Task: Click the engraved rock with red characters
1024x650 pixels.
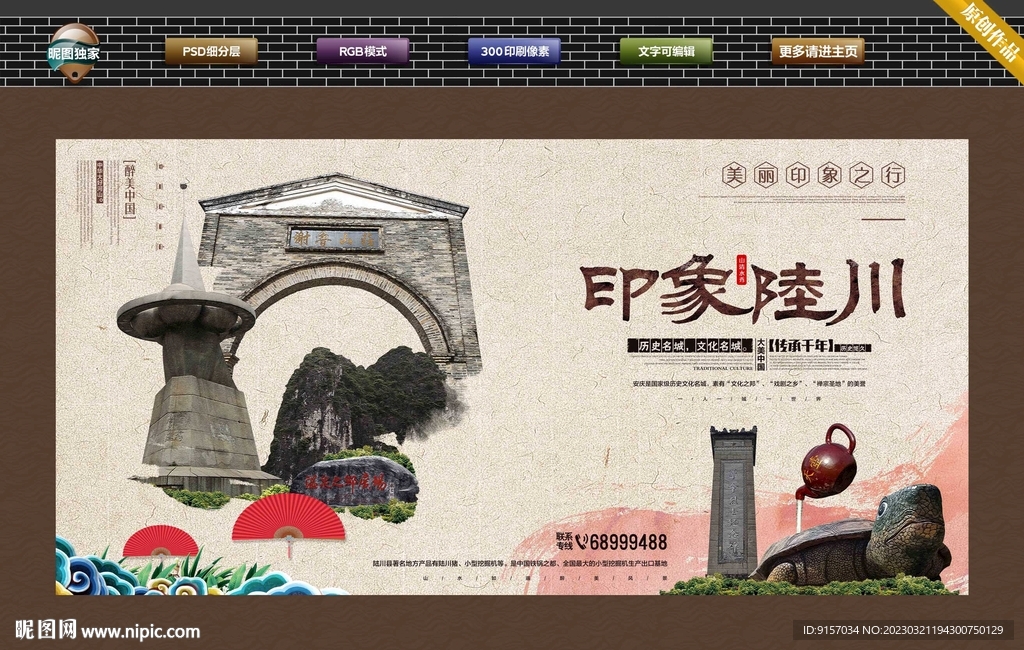Action: (x=354, y=481)
